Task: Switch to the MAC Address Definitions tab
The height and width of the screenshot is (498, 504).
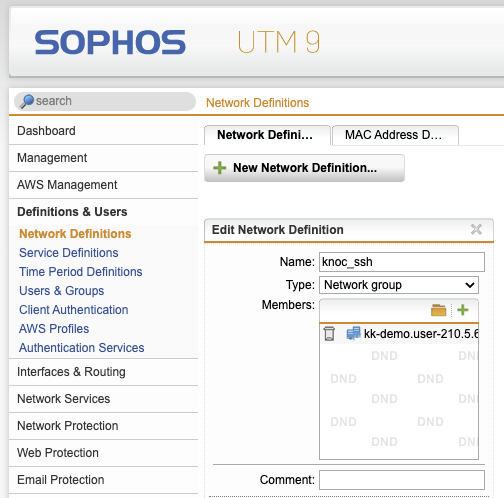Action: (395, 135)
